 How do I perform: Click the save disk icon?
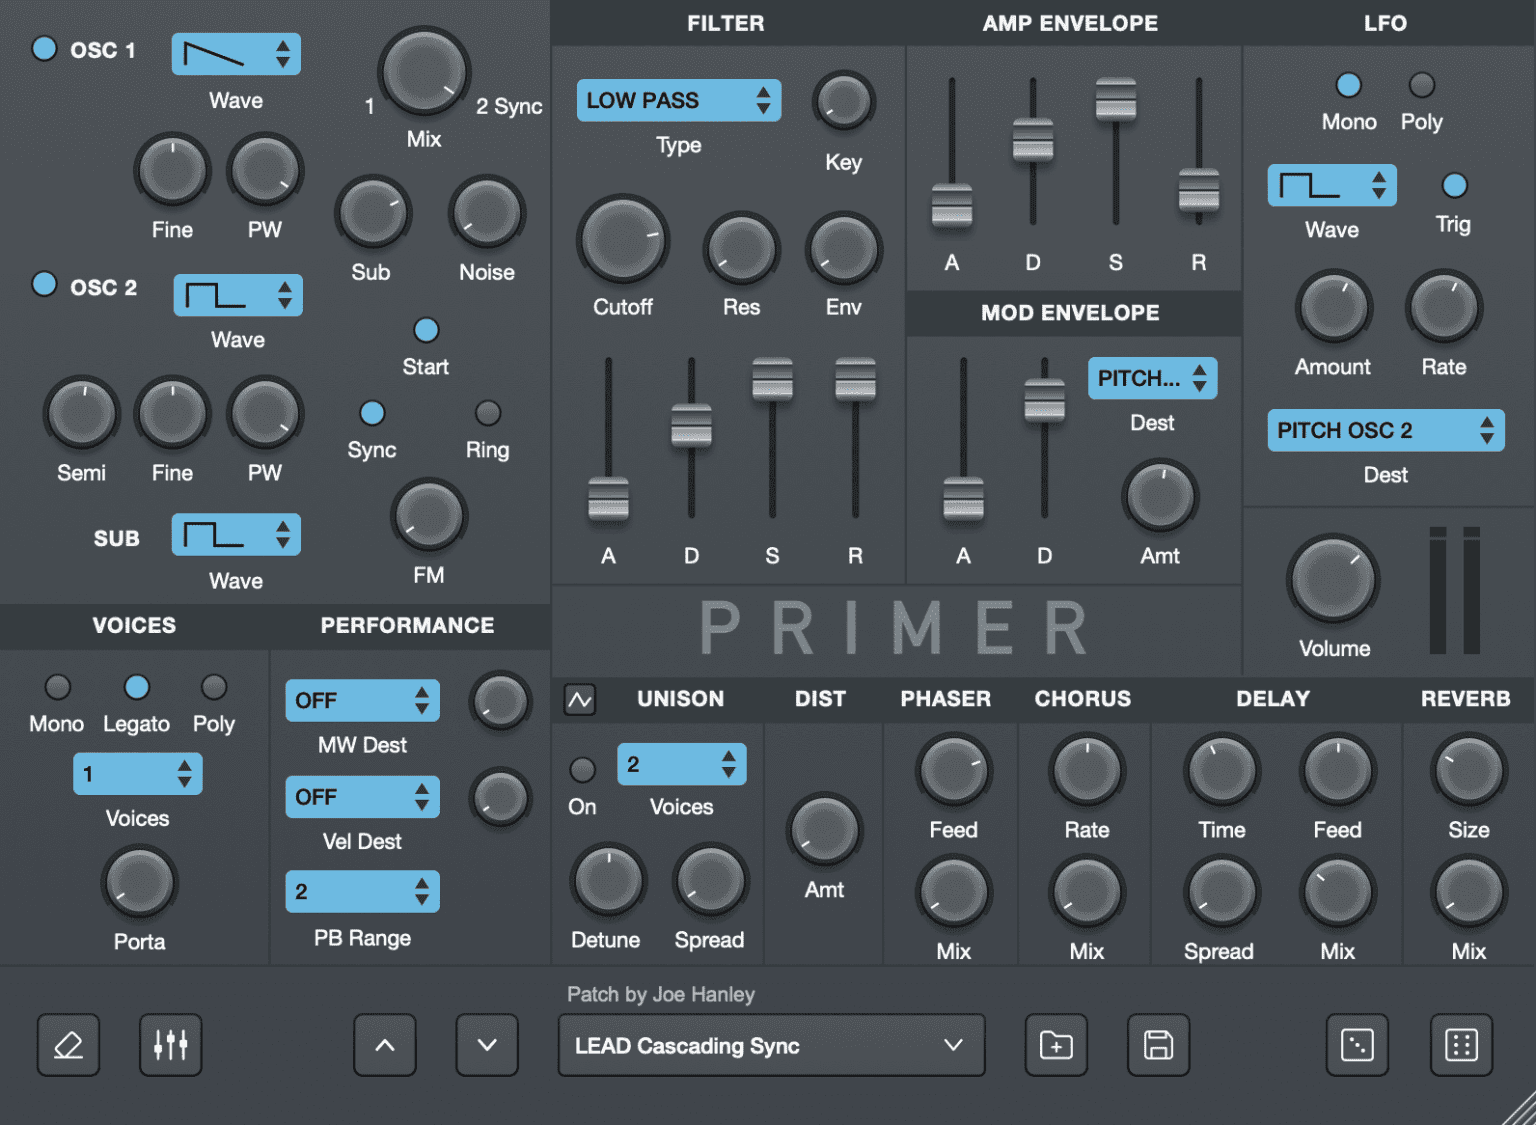point(1158,1045)
